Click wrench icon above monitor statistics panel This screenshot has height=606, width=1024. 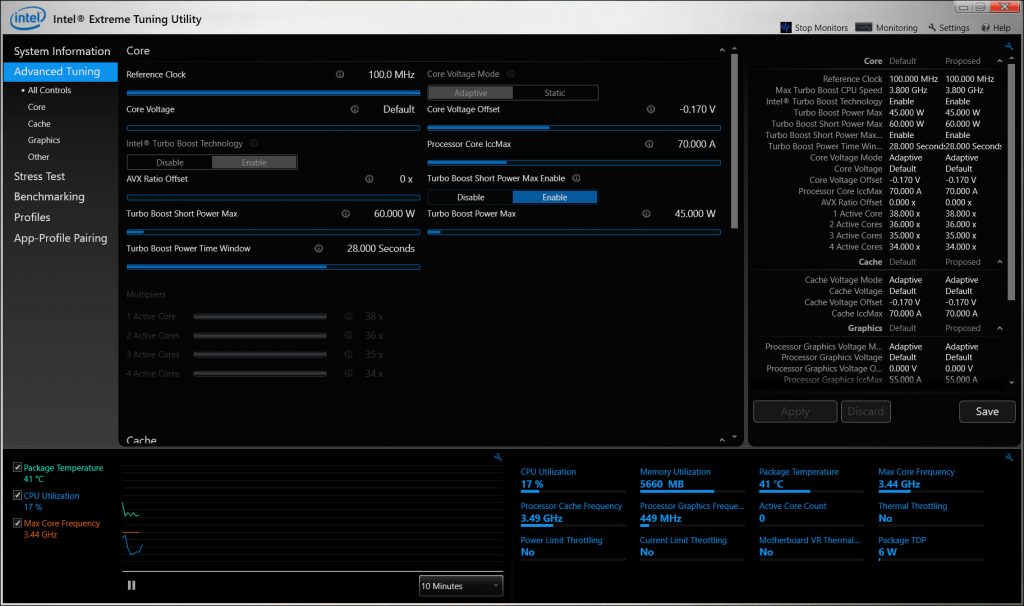pyautogui.click(x=1009, y=457)
